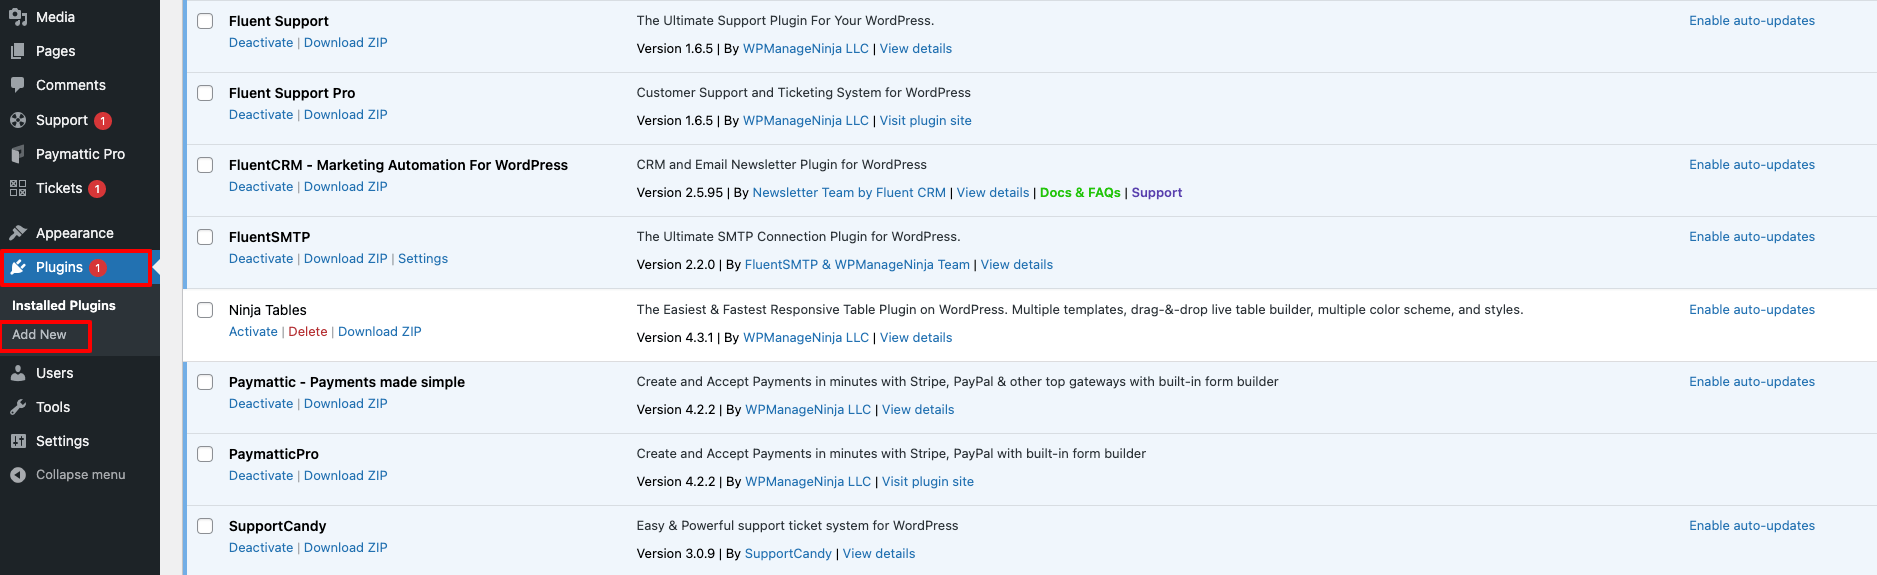The image size is (1877, 575).
Task: Click the Paymattic Pro sidebar icon
Action: [x=18, y=154]
